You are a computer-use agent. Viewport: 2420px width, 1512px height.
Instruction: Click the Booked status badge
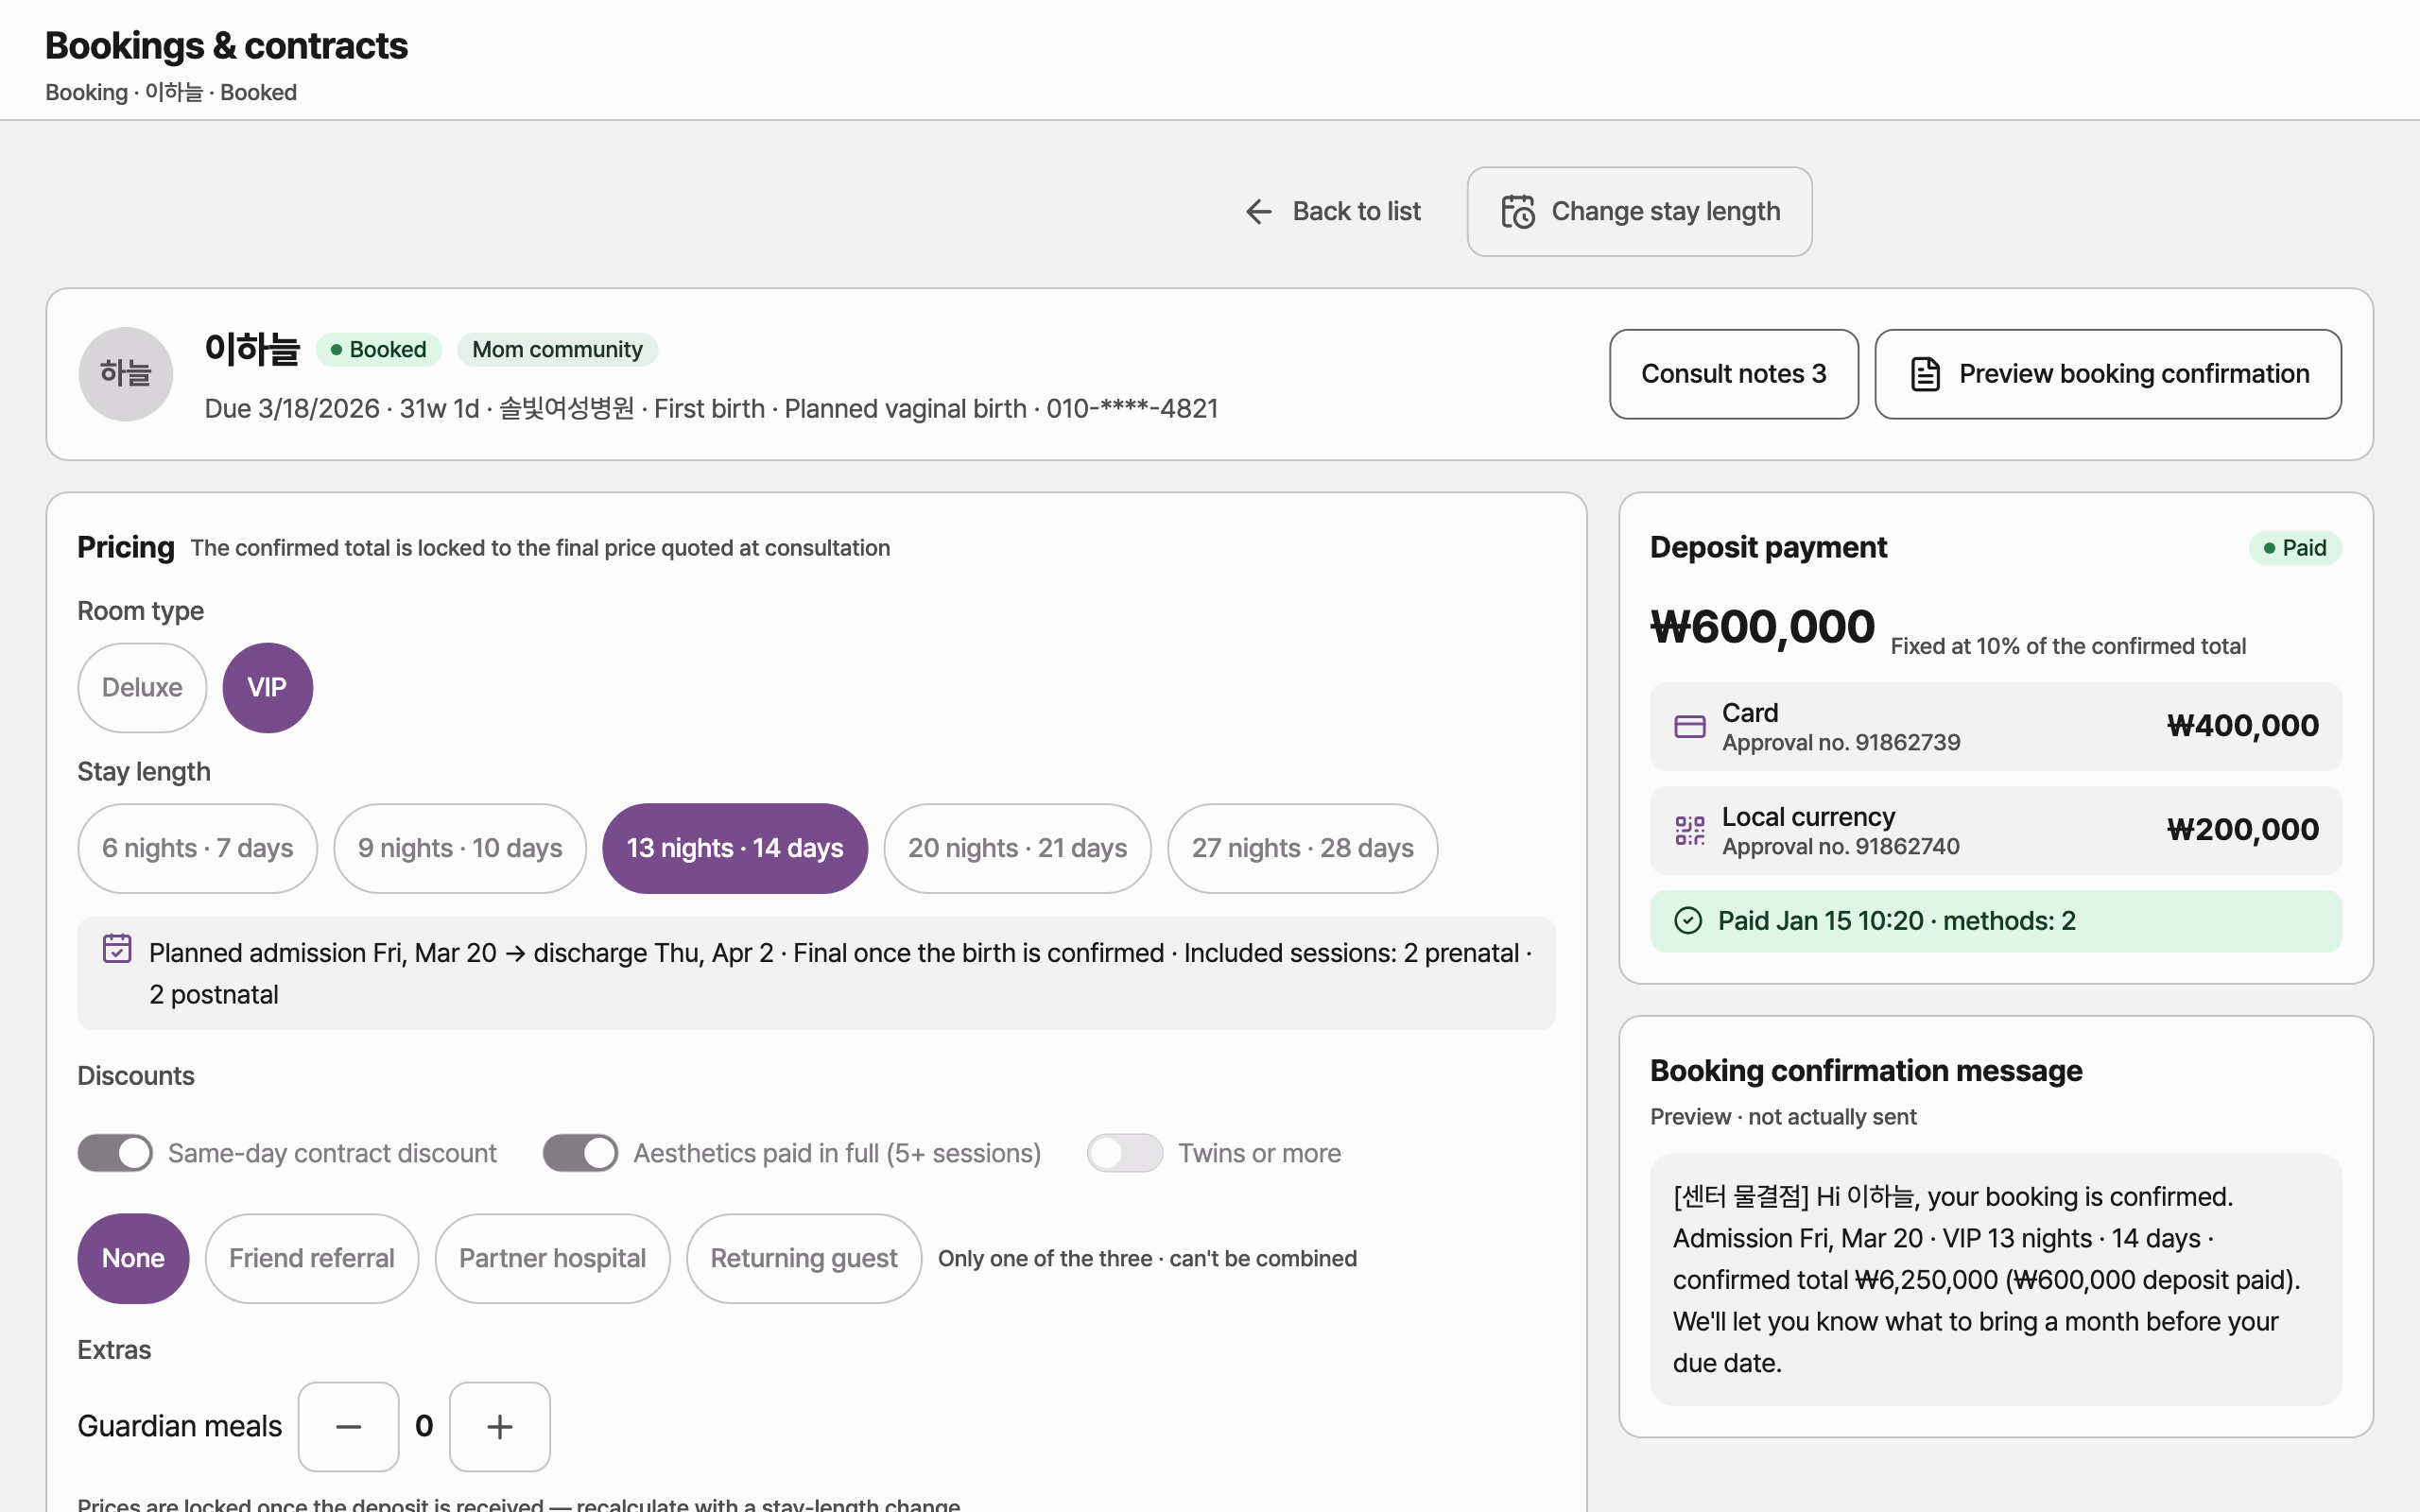tap(378, 349)
